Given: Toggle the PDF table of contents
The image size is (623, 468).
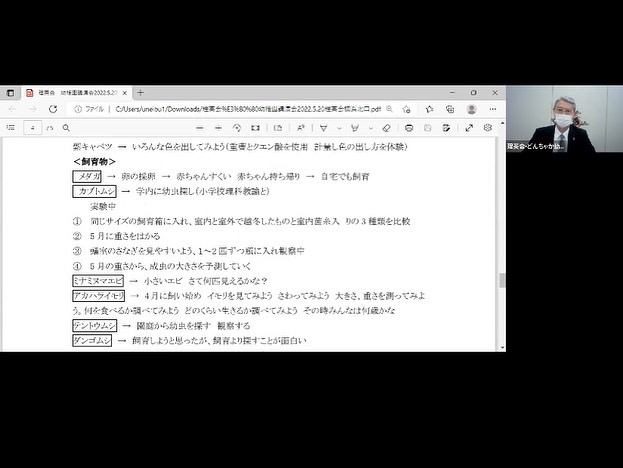Looking at the screenshot, I should [x=11, y=128].
